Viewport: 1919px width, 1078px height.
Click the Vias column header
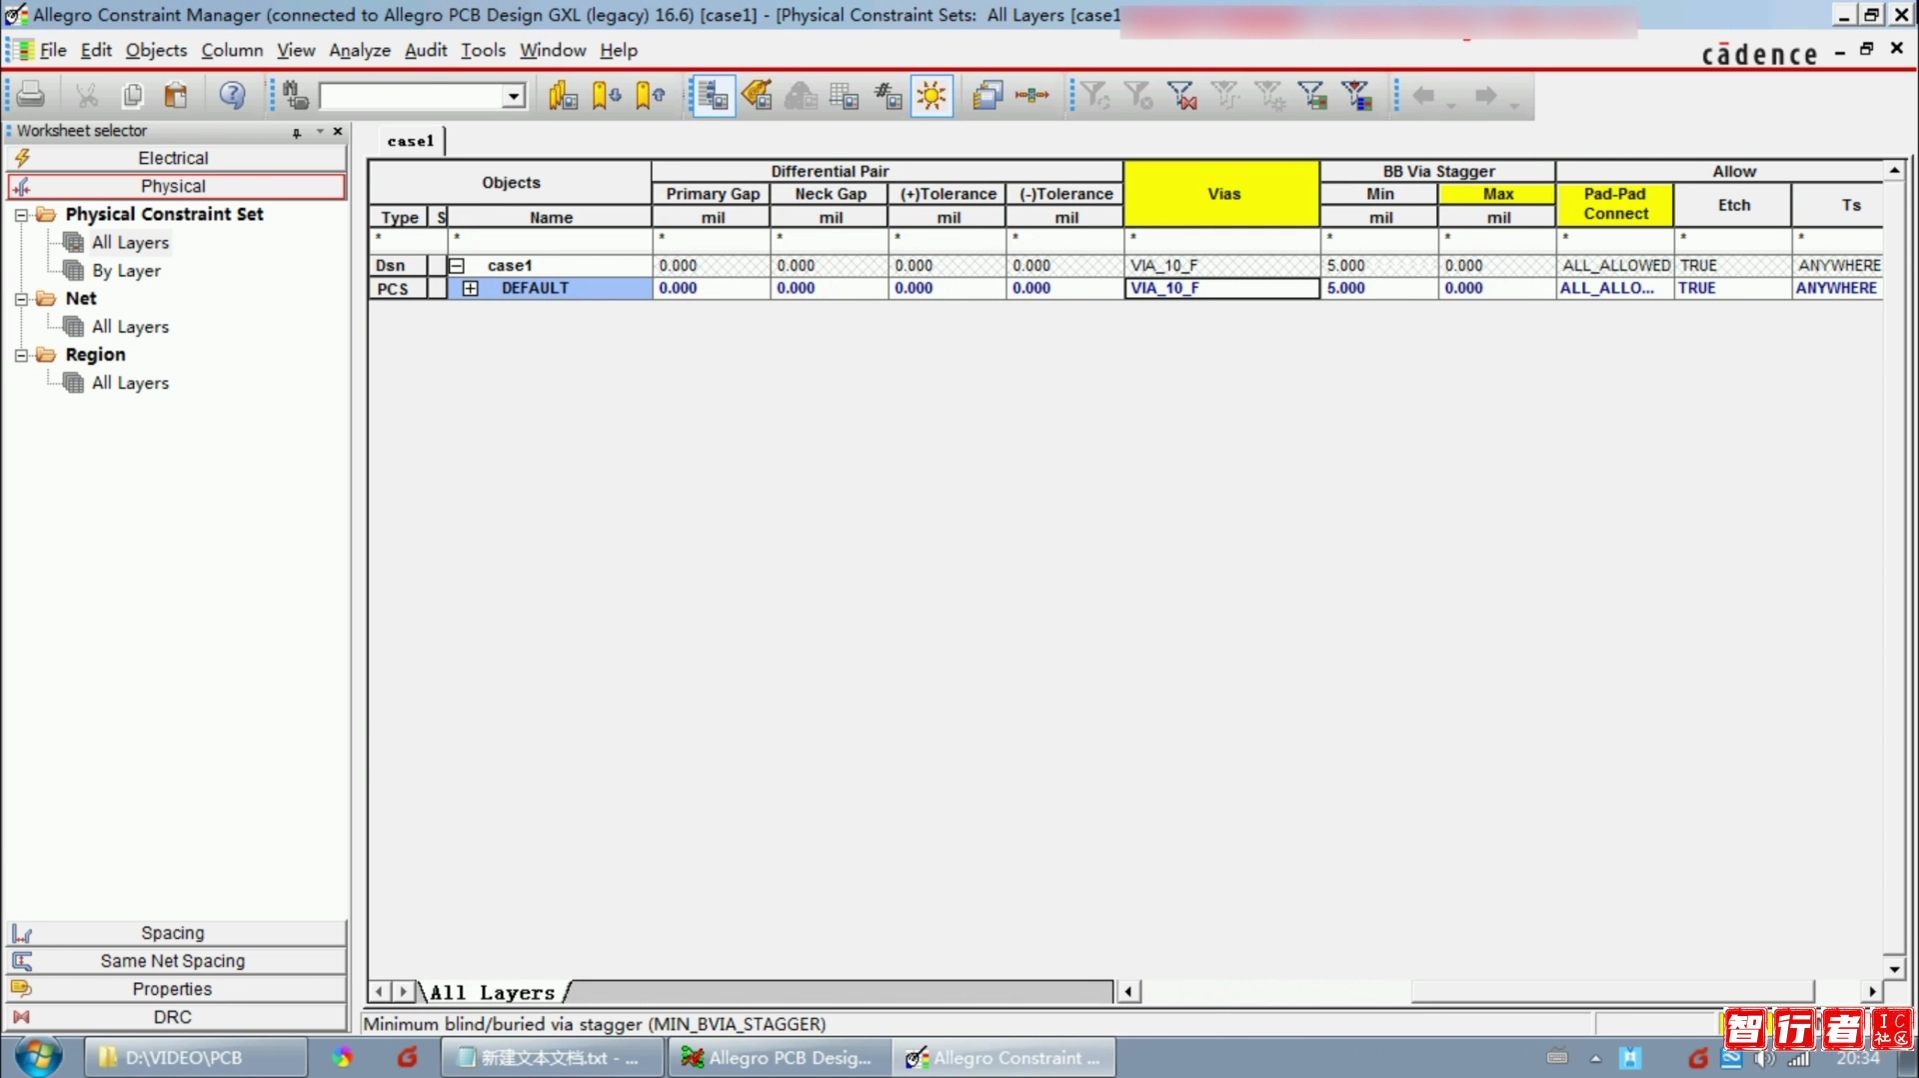[x=1222, y=194]
